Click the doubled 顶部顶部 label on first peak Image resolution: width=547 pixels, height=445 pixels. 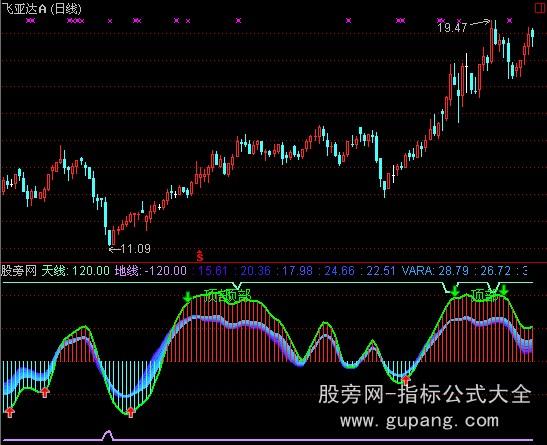(x=227, y=296)
